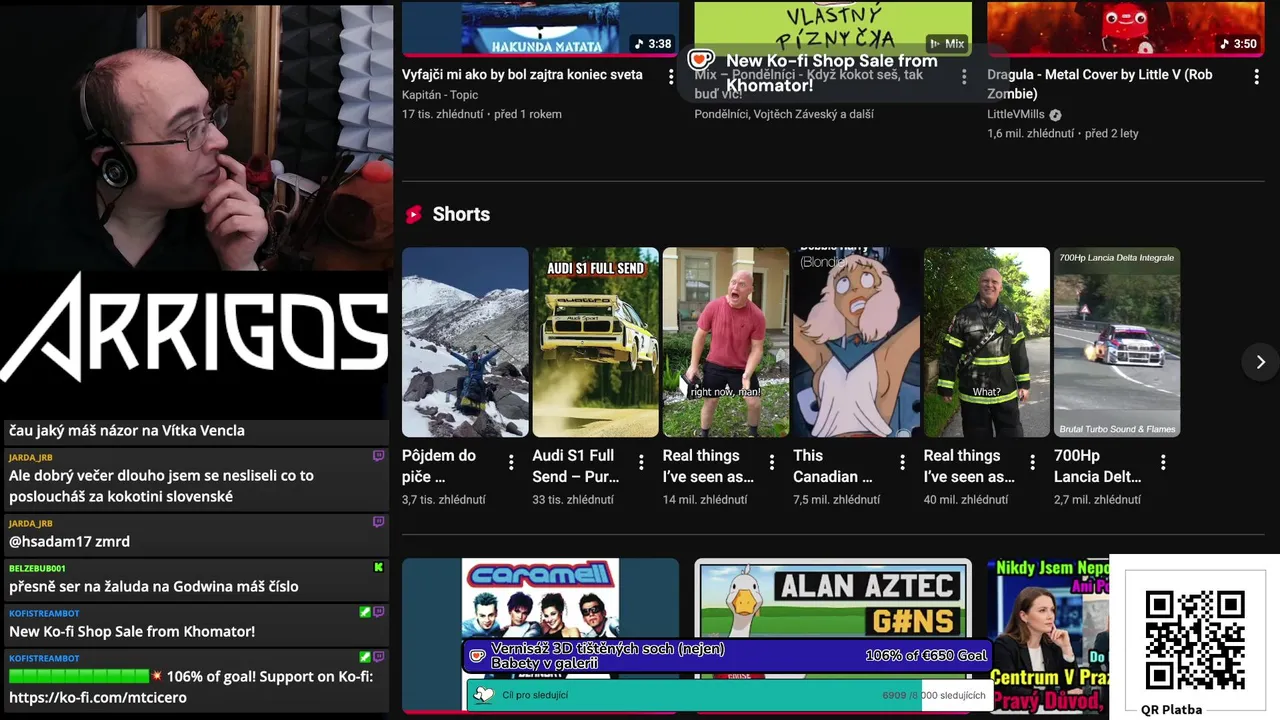
Task: Click Mix badge on Pondělníci thumbnail
Action: (947, 44)
